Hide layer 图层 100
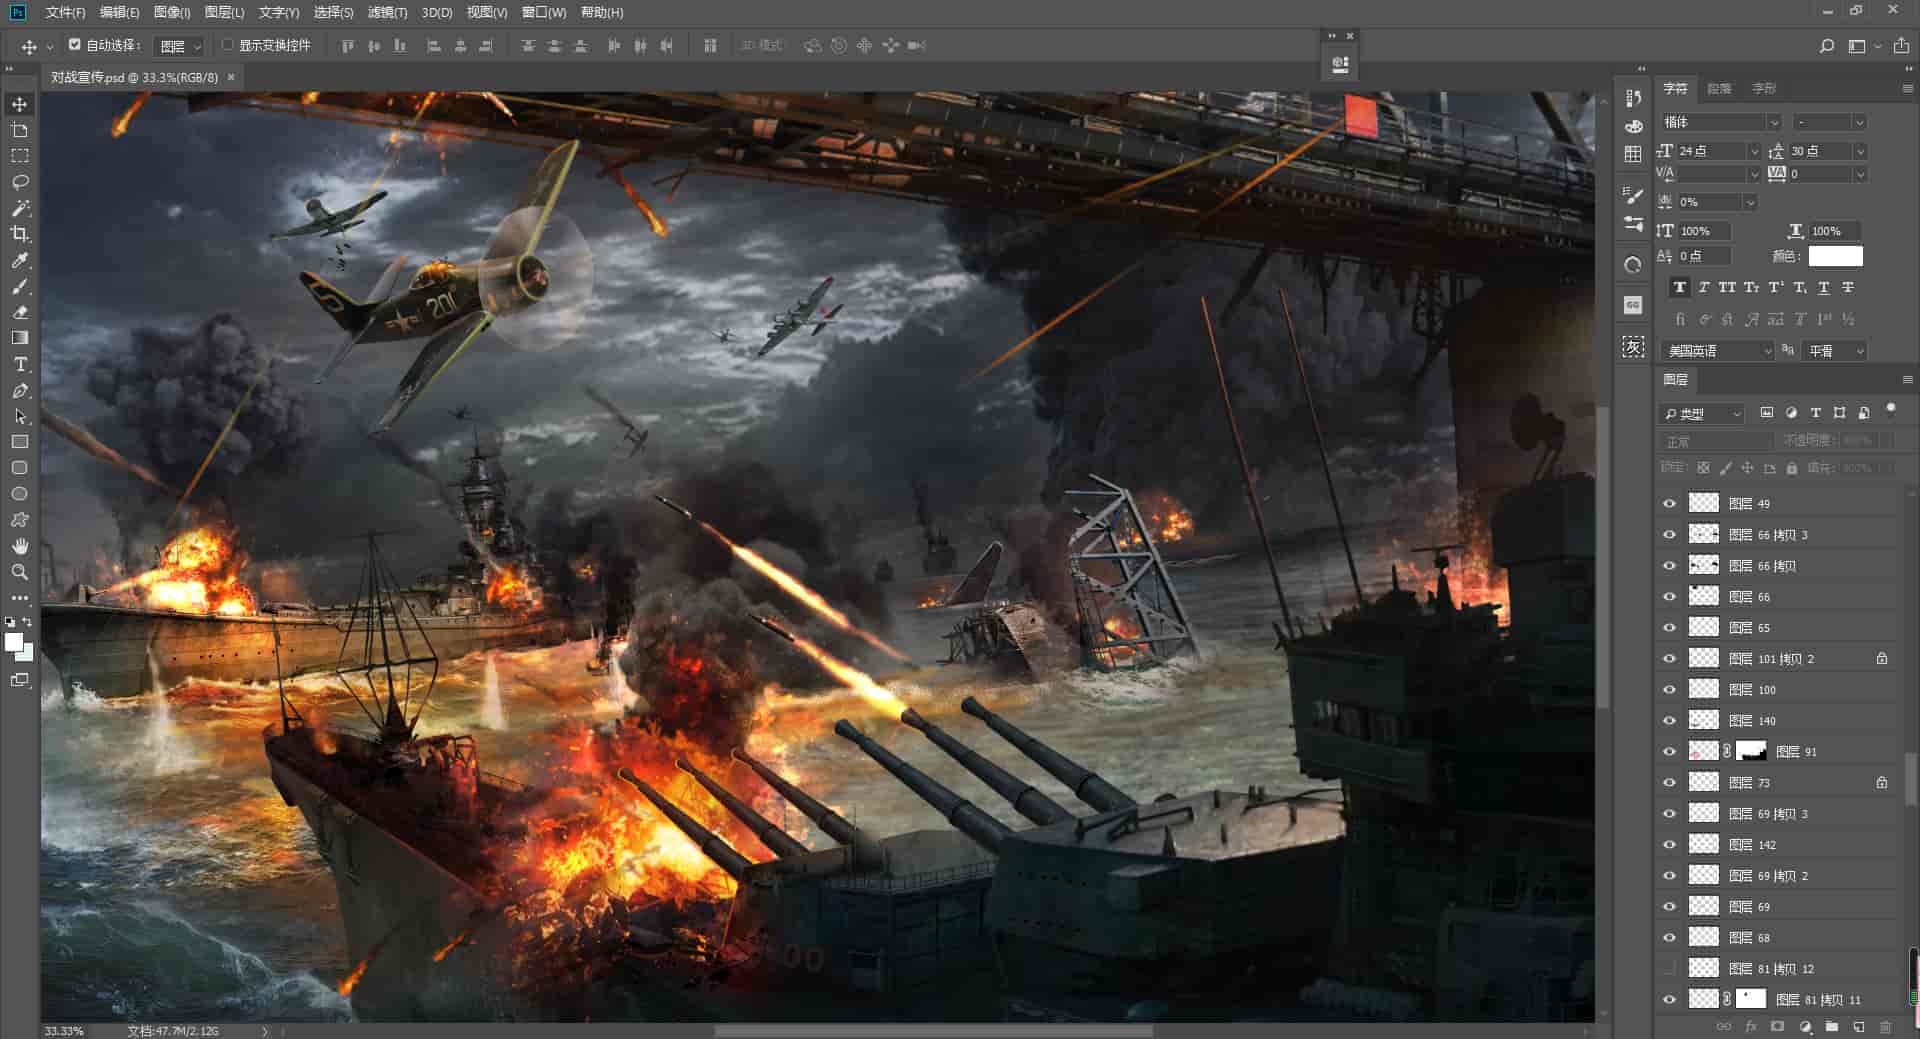Screen dimensions: 1920x1039 (1669, 690)
